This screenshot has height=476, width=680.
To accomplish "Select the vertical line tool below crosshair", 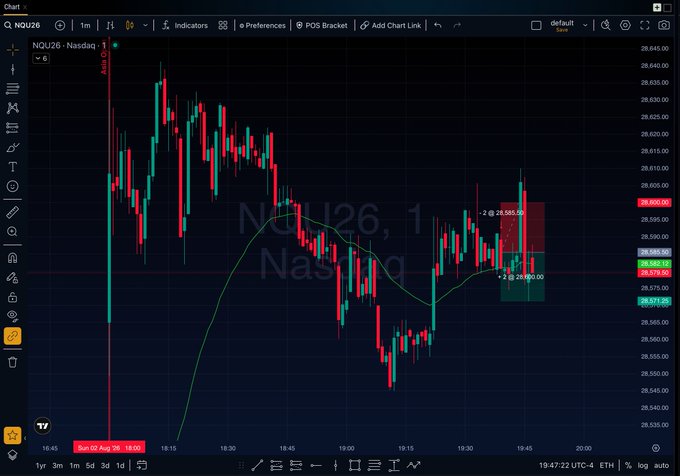I will click(x=13, y=69).
